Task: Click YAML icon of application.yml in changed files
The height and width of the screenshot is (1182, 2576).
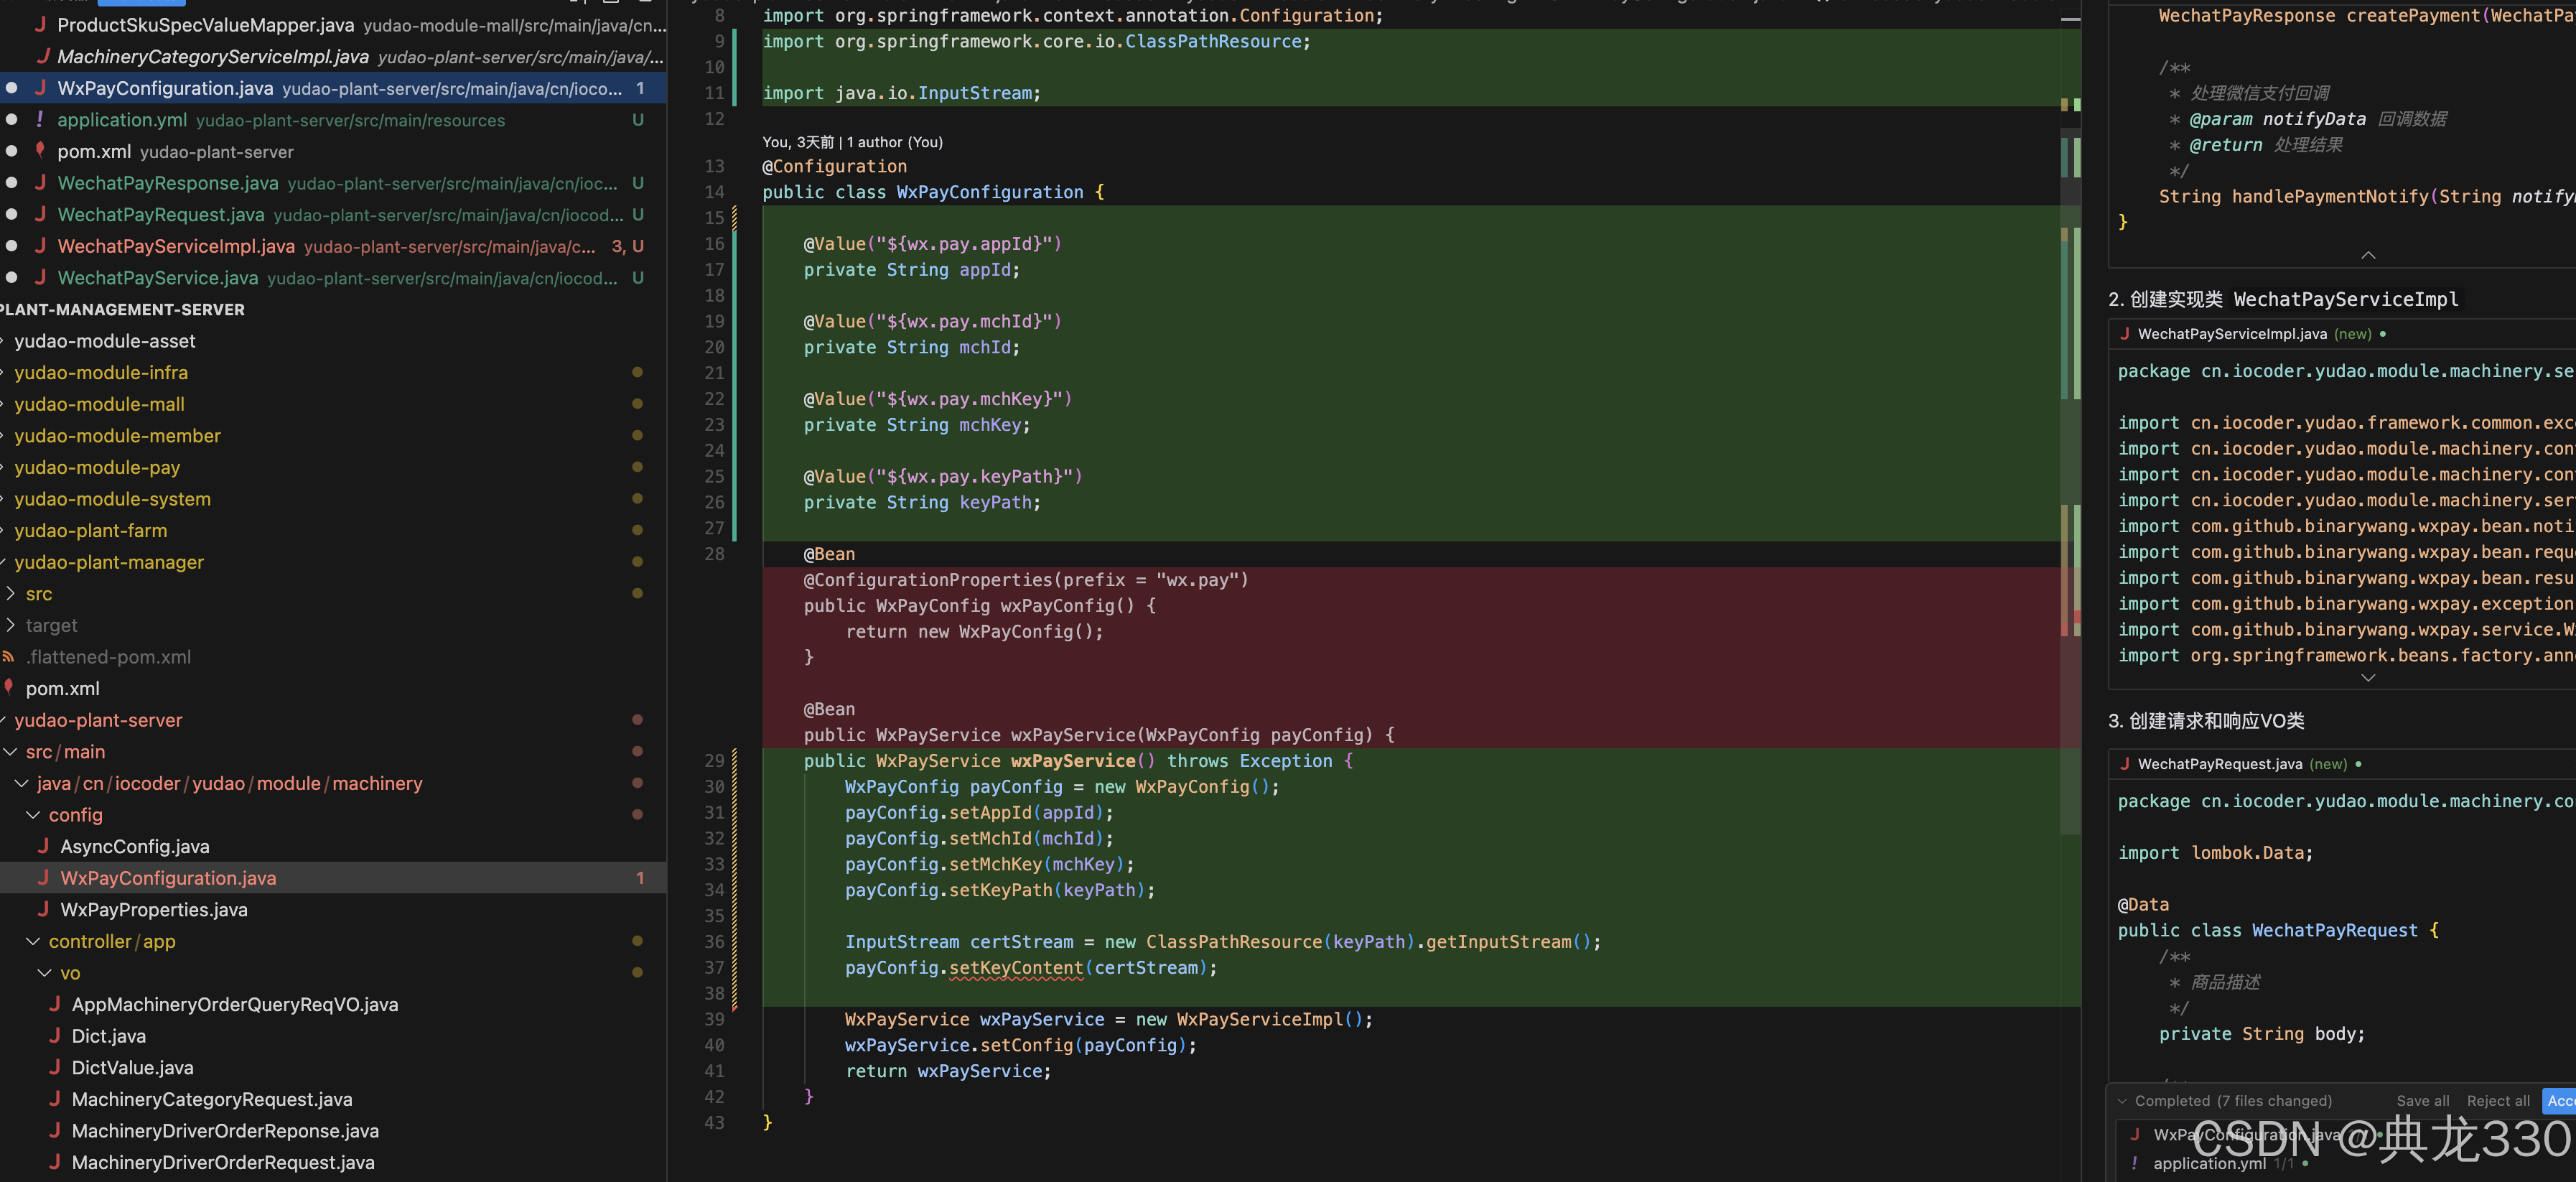Action: 2134,1163
